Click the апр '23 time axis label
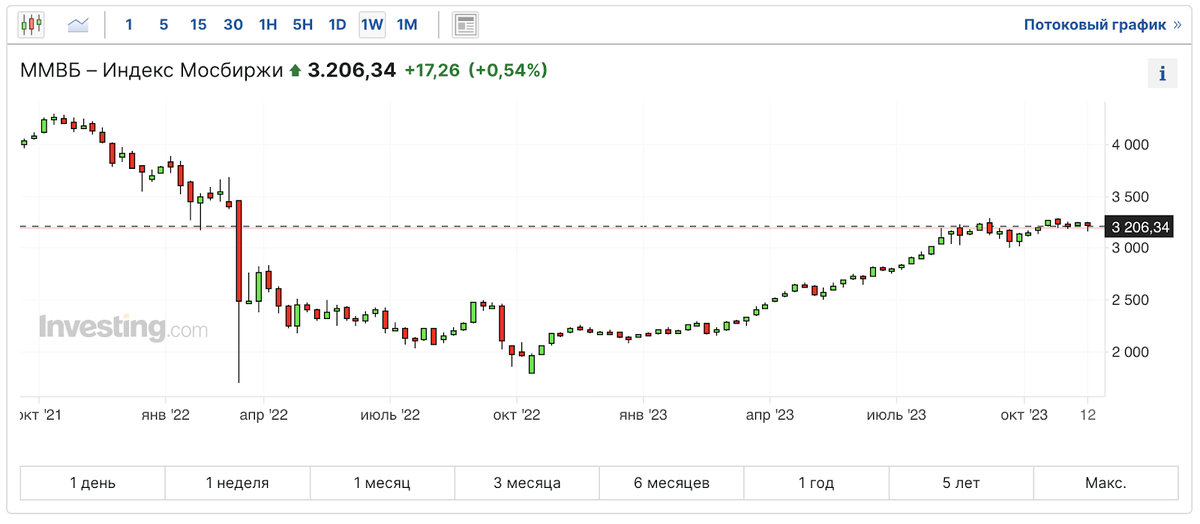The width and height of the screenshot is (1200, 524). pyautogui.click(x=771, y=414)
